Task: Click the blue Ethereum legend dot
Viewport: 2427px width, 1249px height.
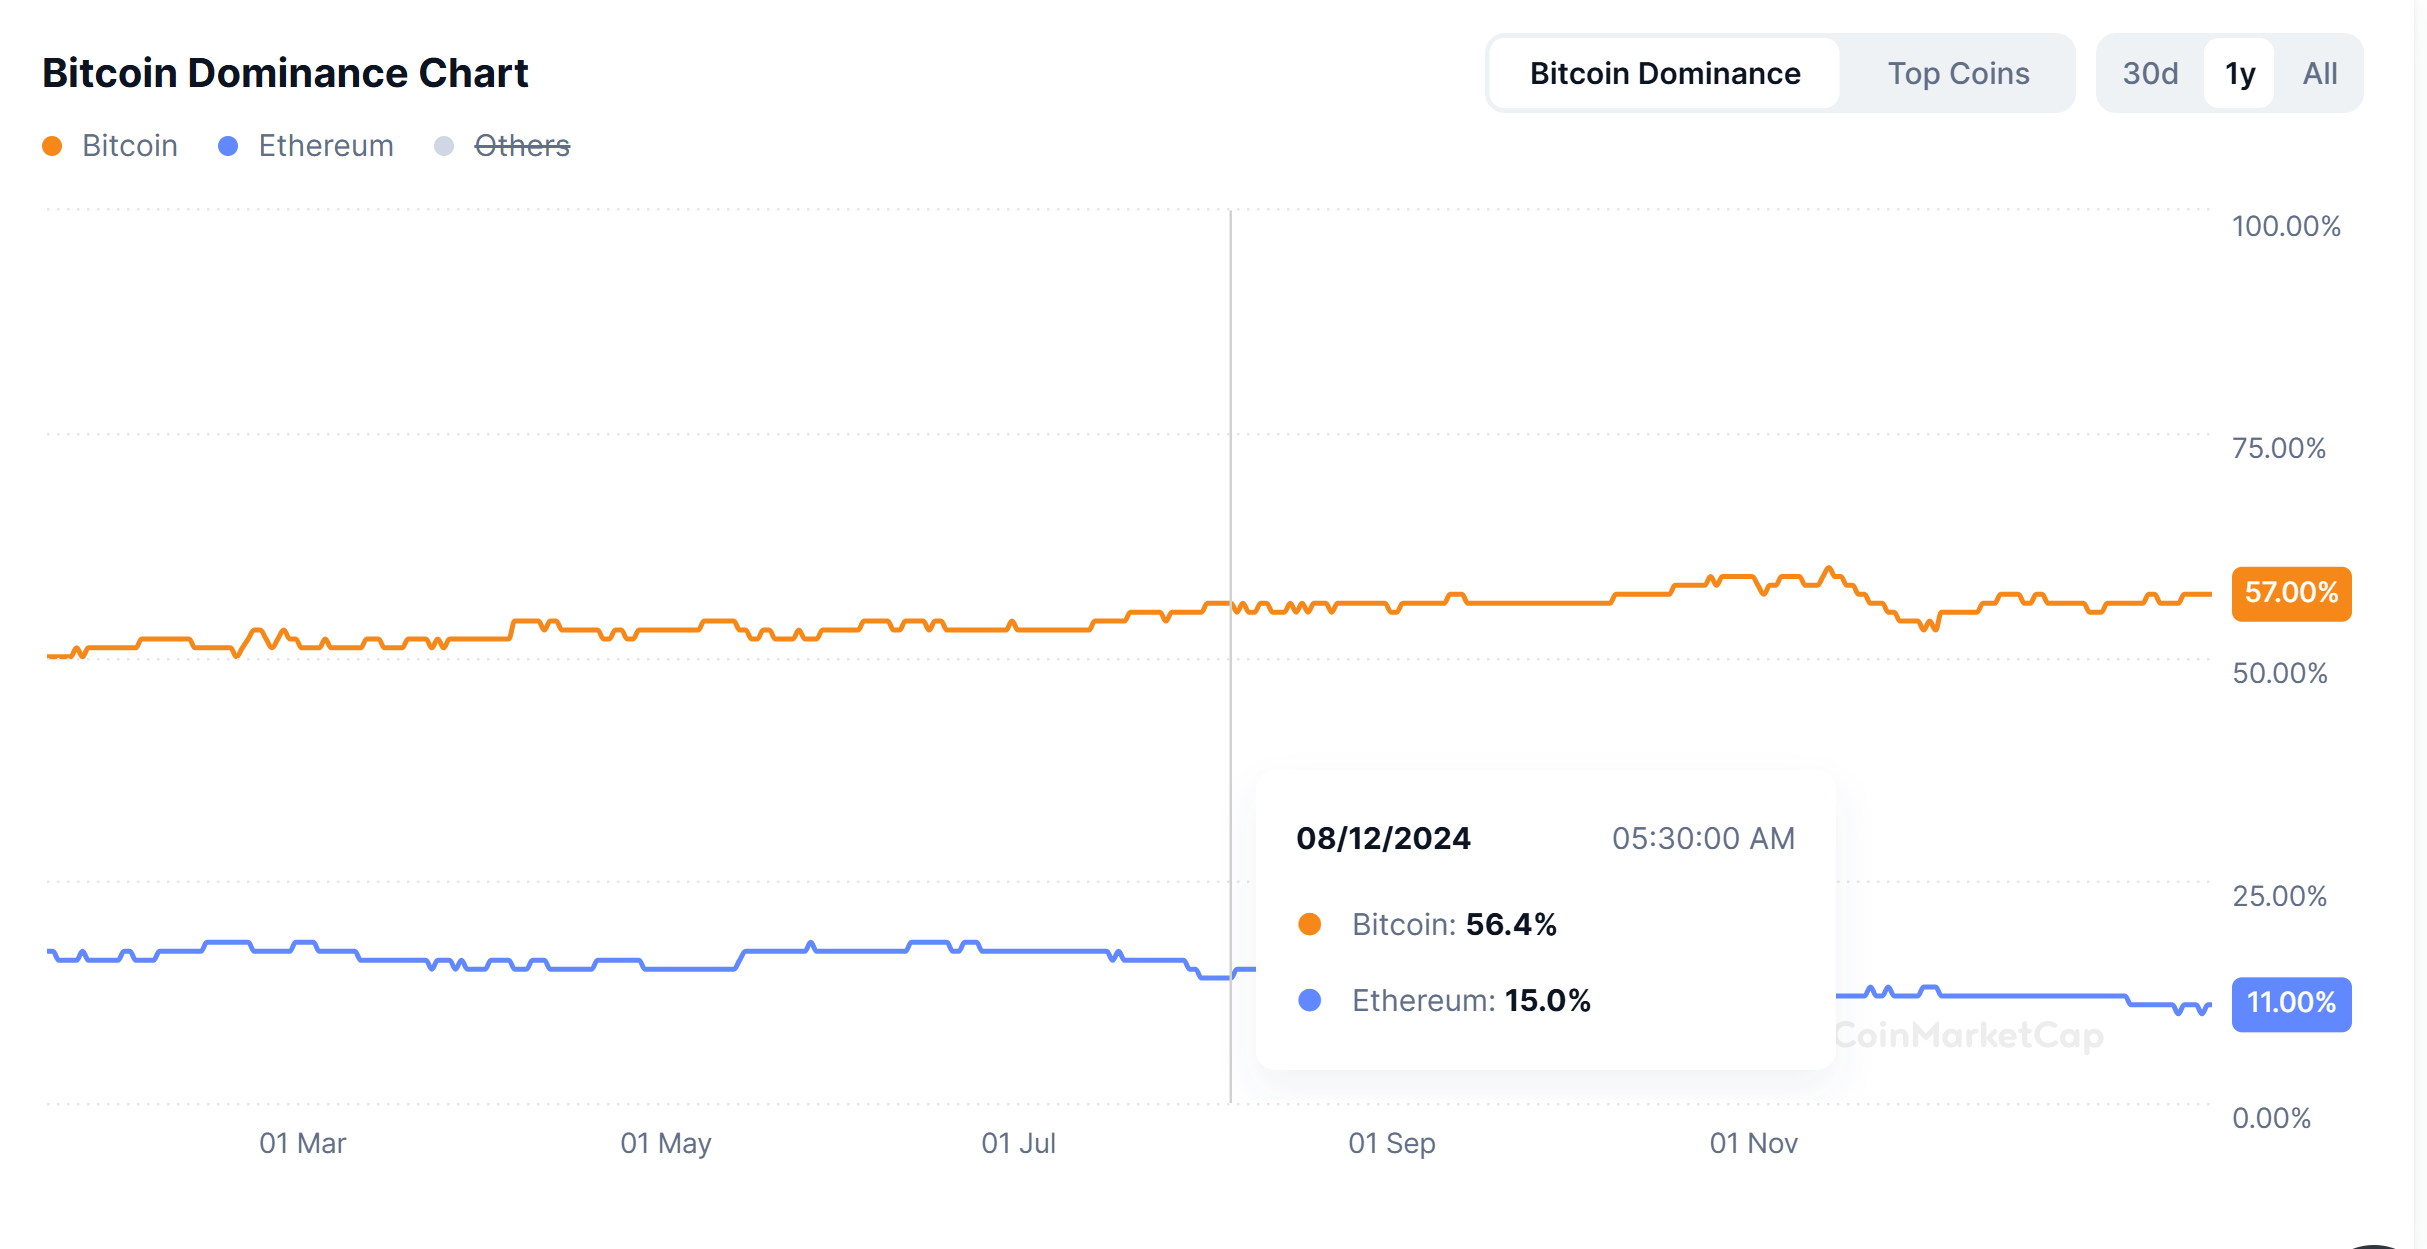Action: pos(228,146)
